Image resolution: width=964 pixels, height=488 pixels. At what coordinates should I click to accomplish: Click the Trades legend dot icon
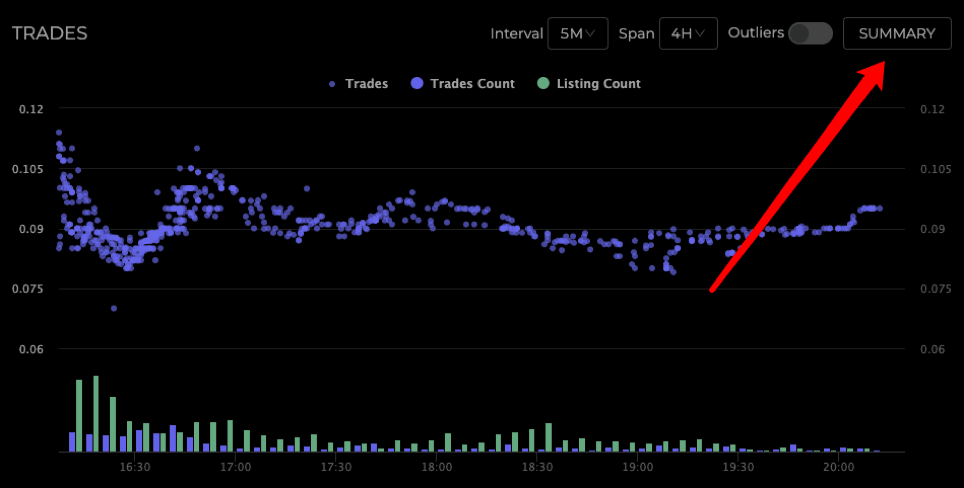coord(332,84)
